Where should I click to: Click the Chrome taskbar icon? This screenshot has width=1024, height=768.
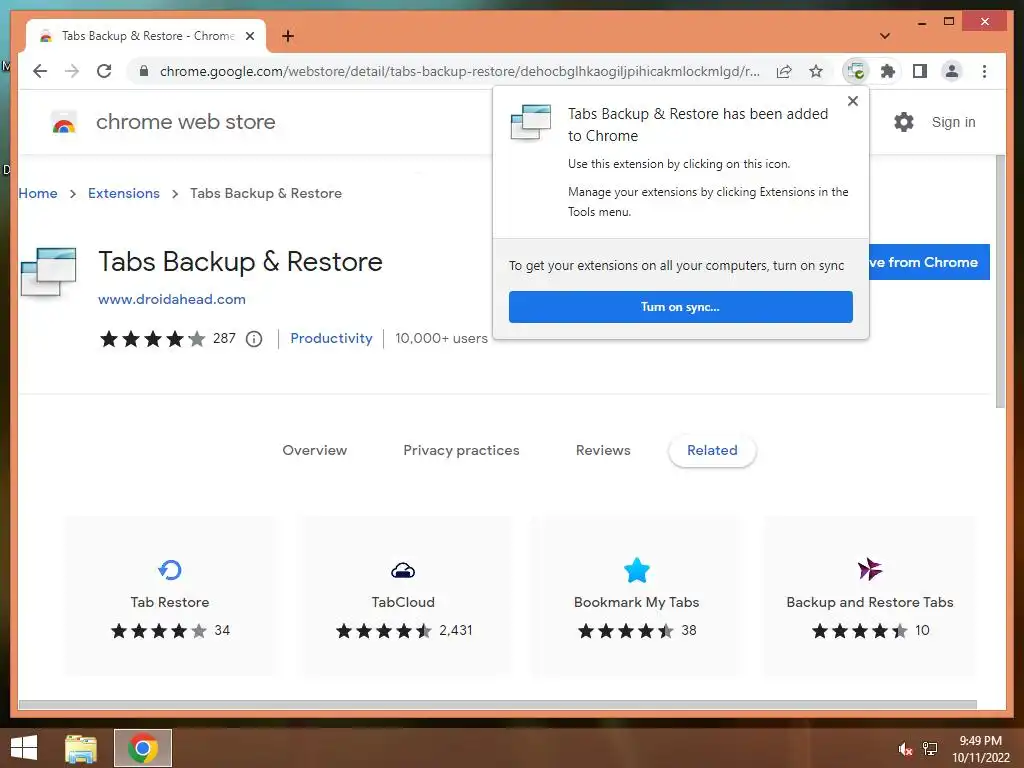point(143,748)
